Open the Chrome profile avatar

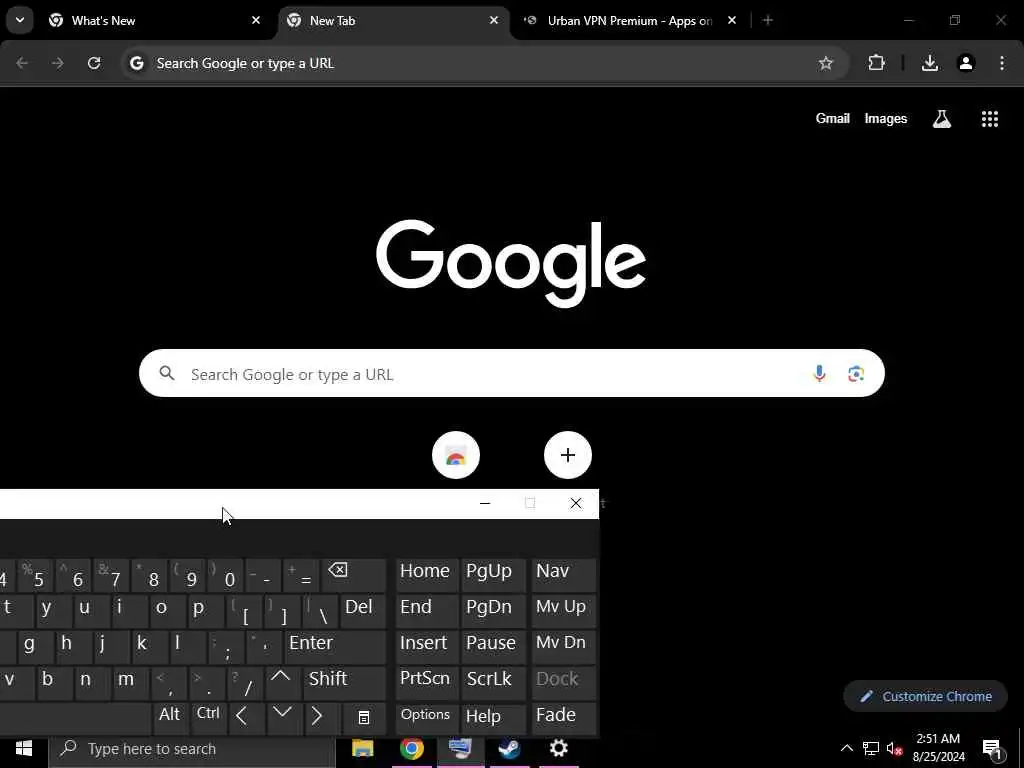[x=966, y=63]
